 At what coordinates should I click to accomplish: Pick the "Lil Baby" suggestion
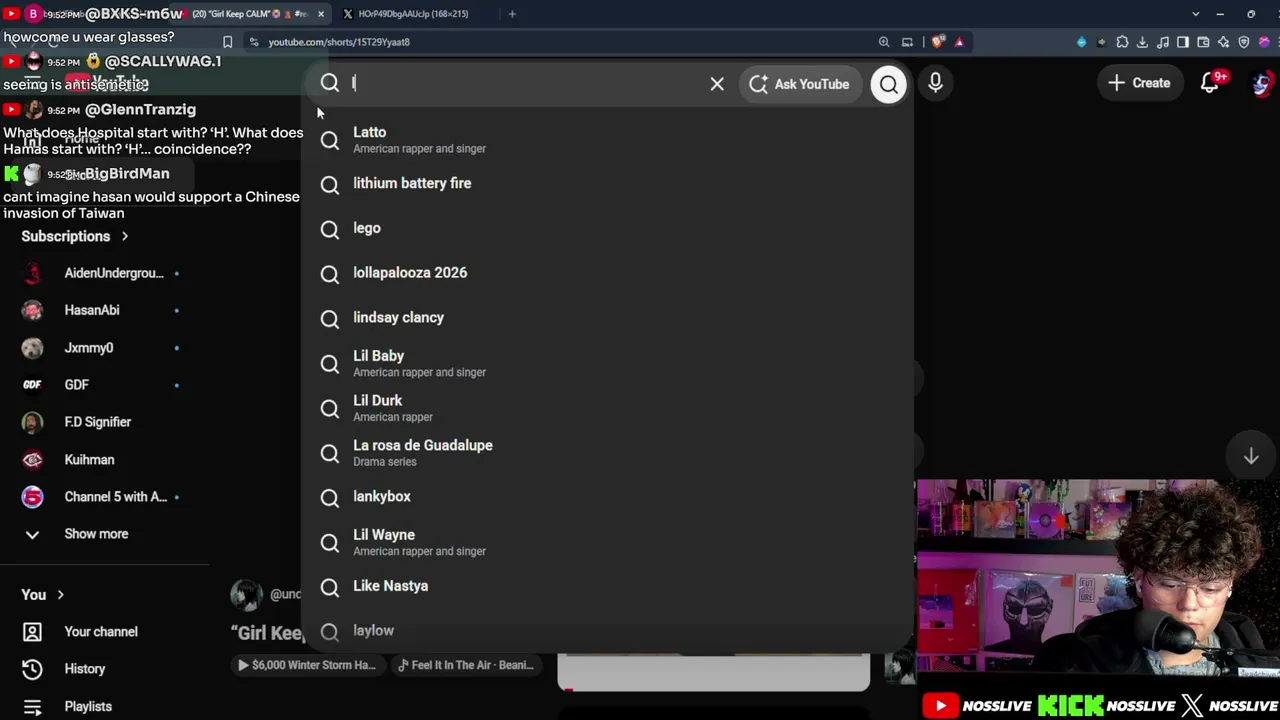608,363
